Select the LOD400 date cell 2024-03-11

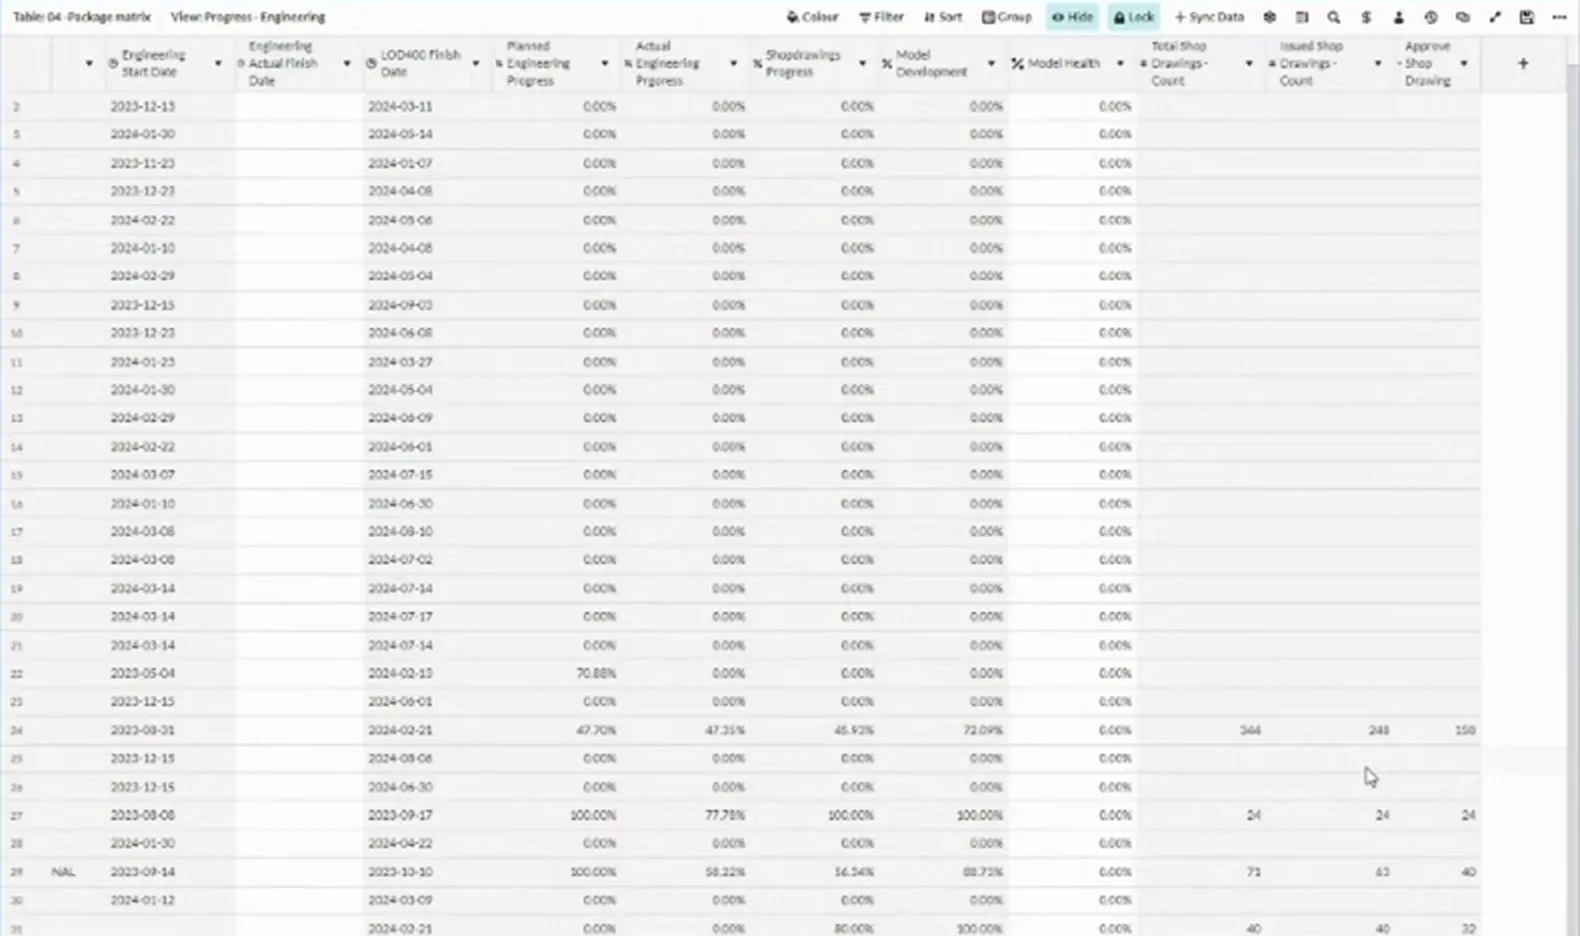click(x=428, y=106)
